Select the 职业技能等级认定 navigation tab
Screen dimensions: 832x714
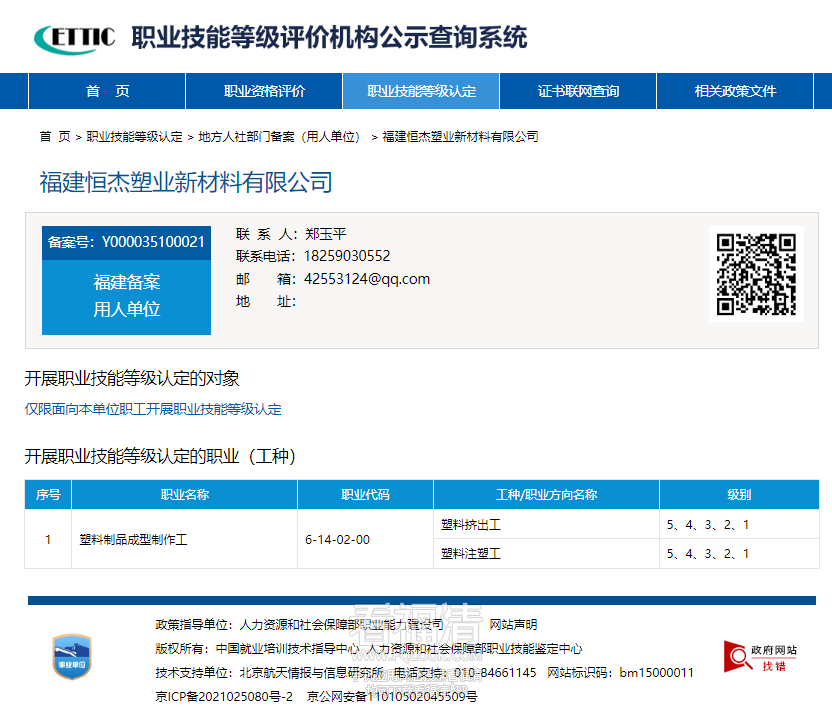coord(421,91)
